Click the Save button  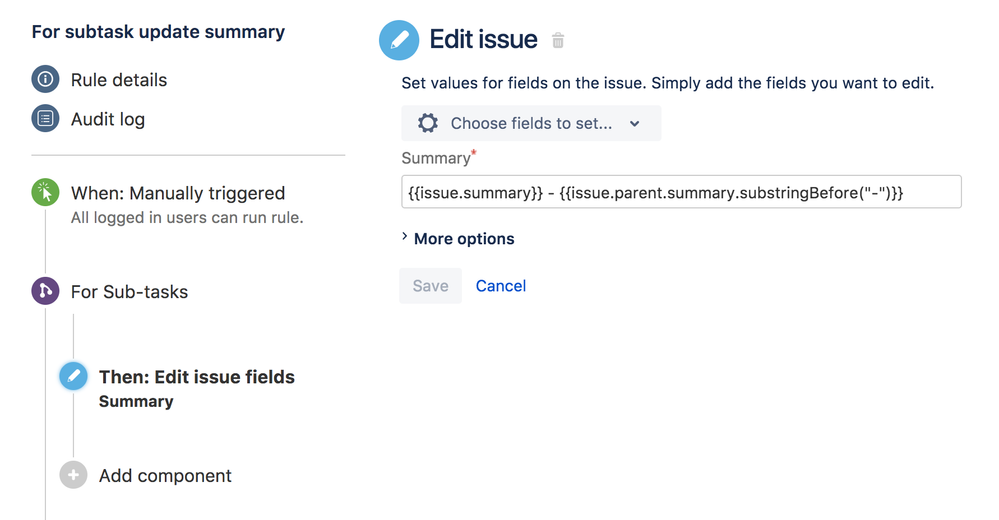(431, 285)
